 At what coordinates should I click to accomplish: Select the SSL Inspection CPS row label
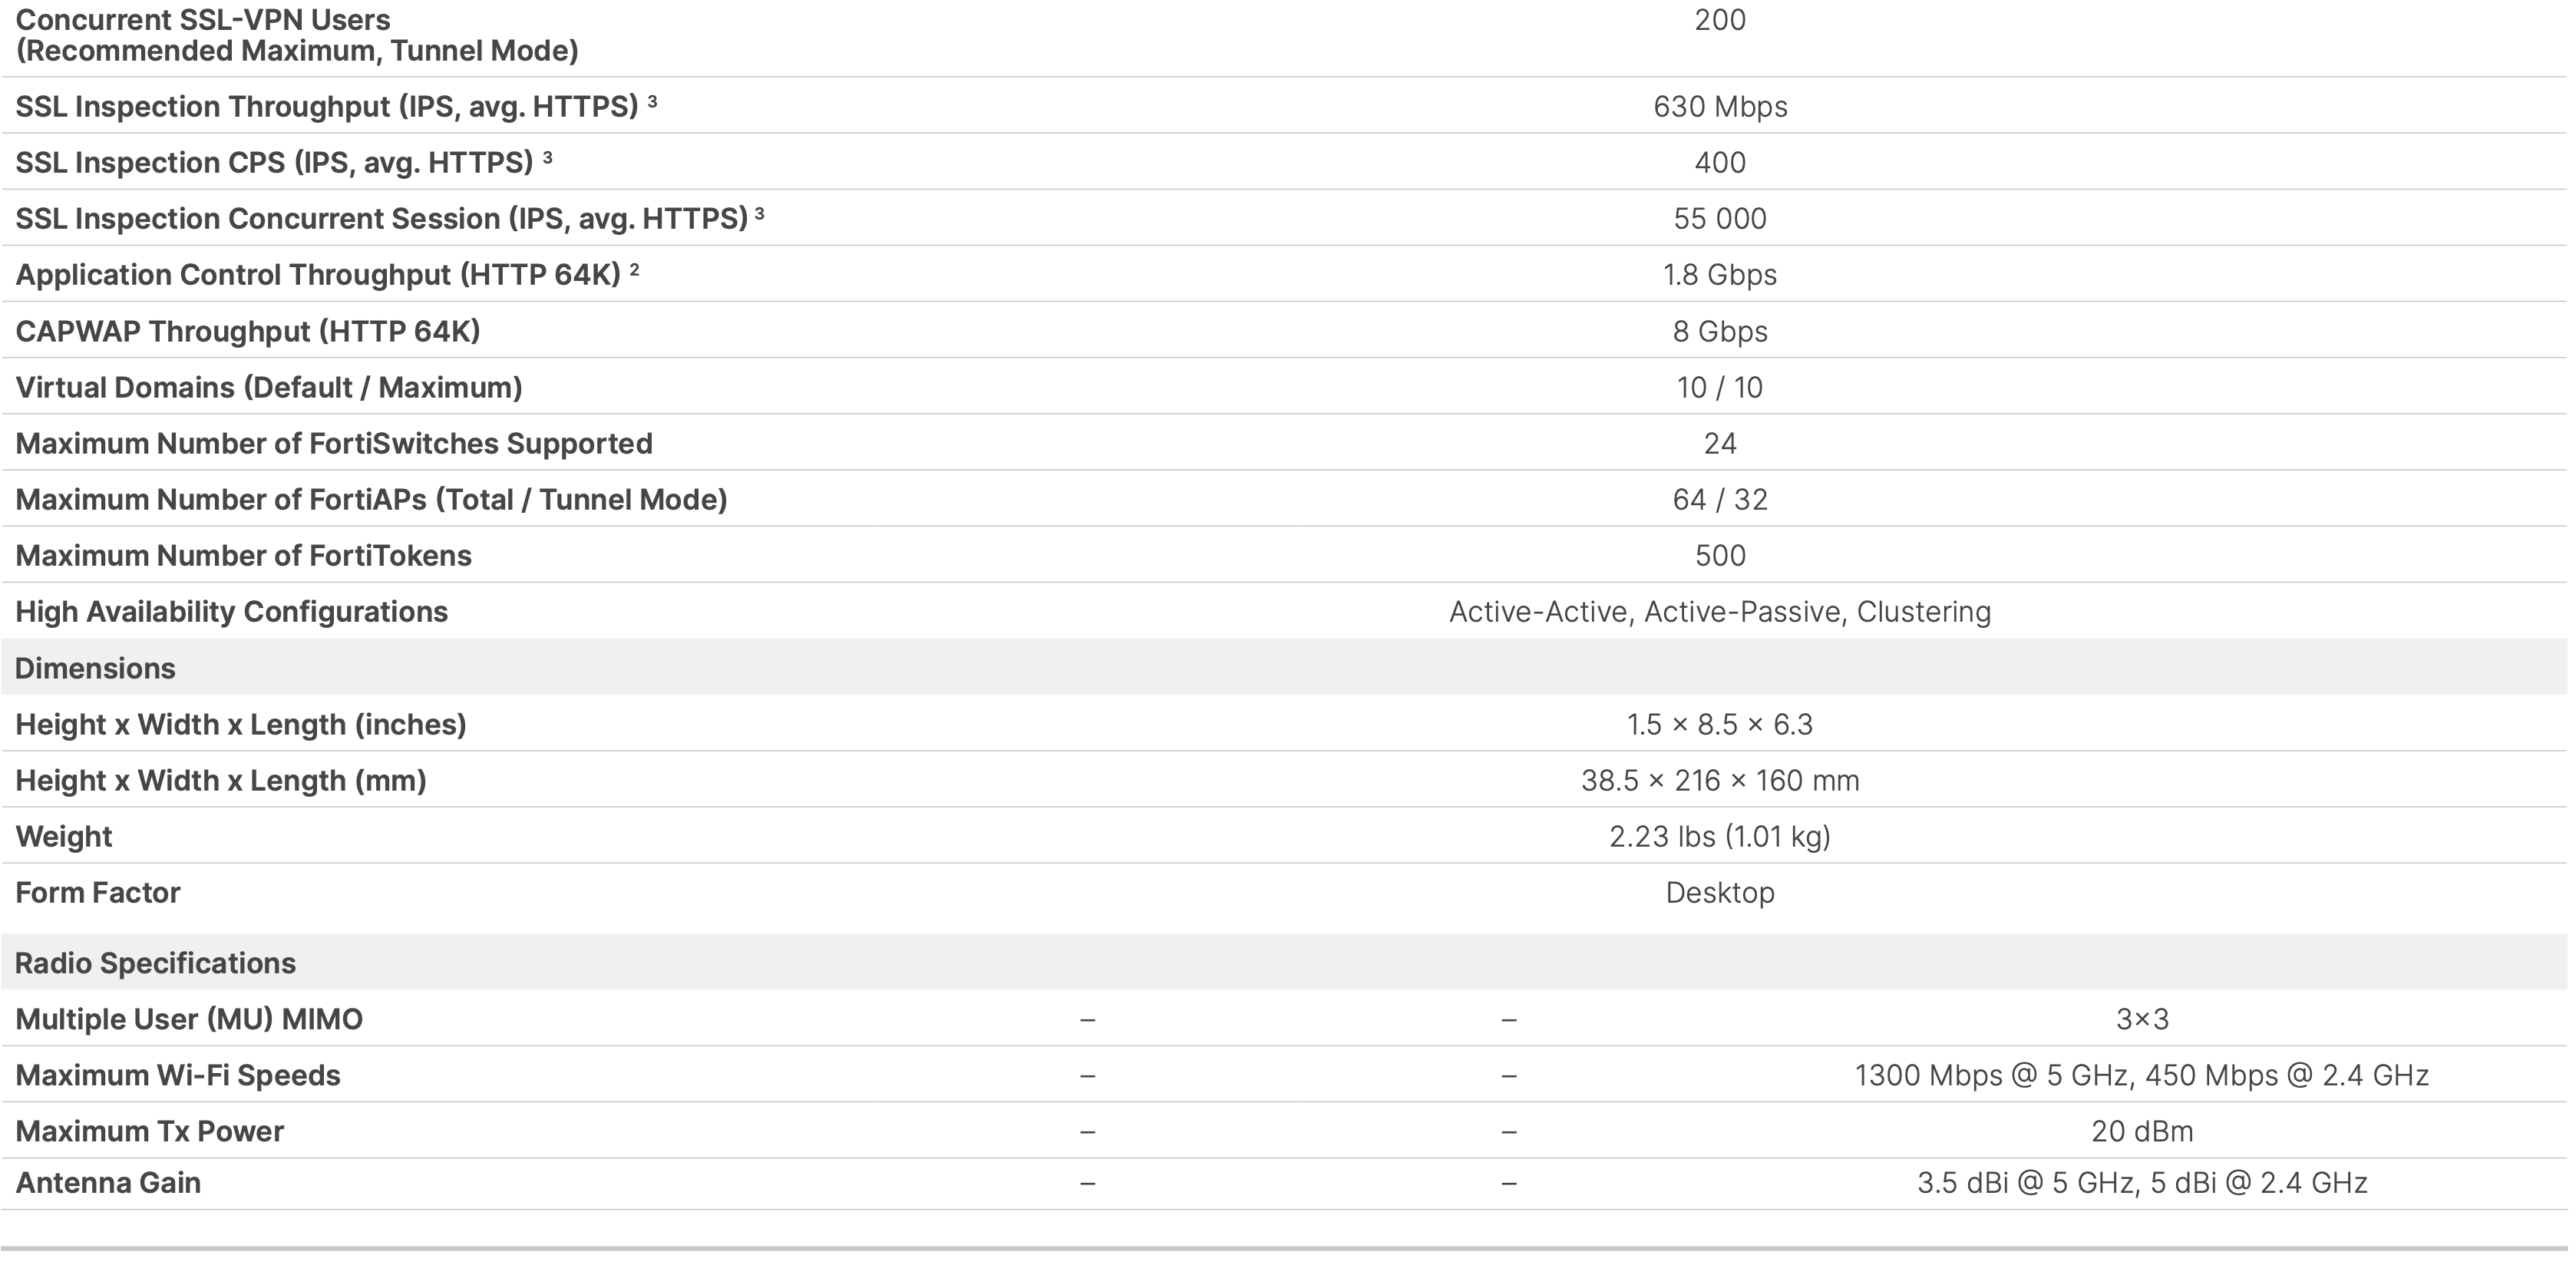(x=274, y=162)
